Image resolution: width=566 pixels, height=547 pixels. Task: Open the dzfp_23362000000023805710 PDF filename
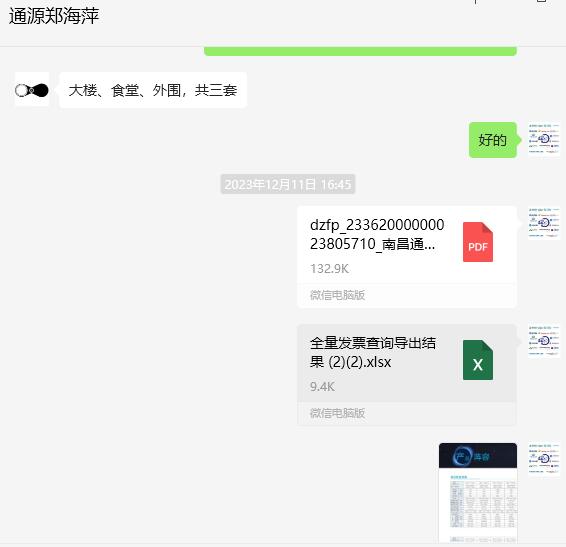(377, 234)
